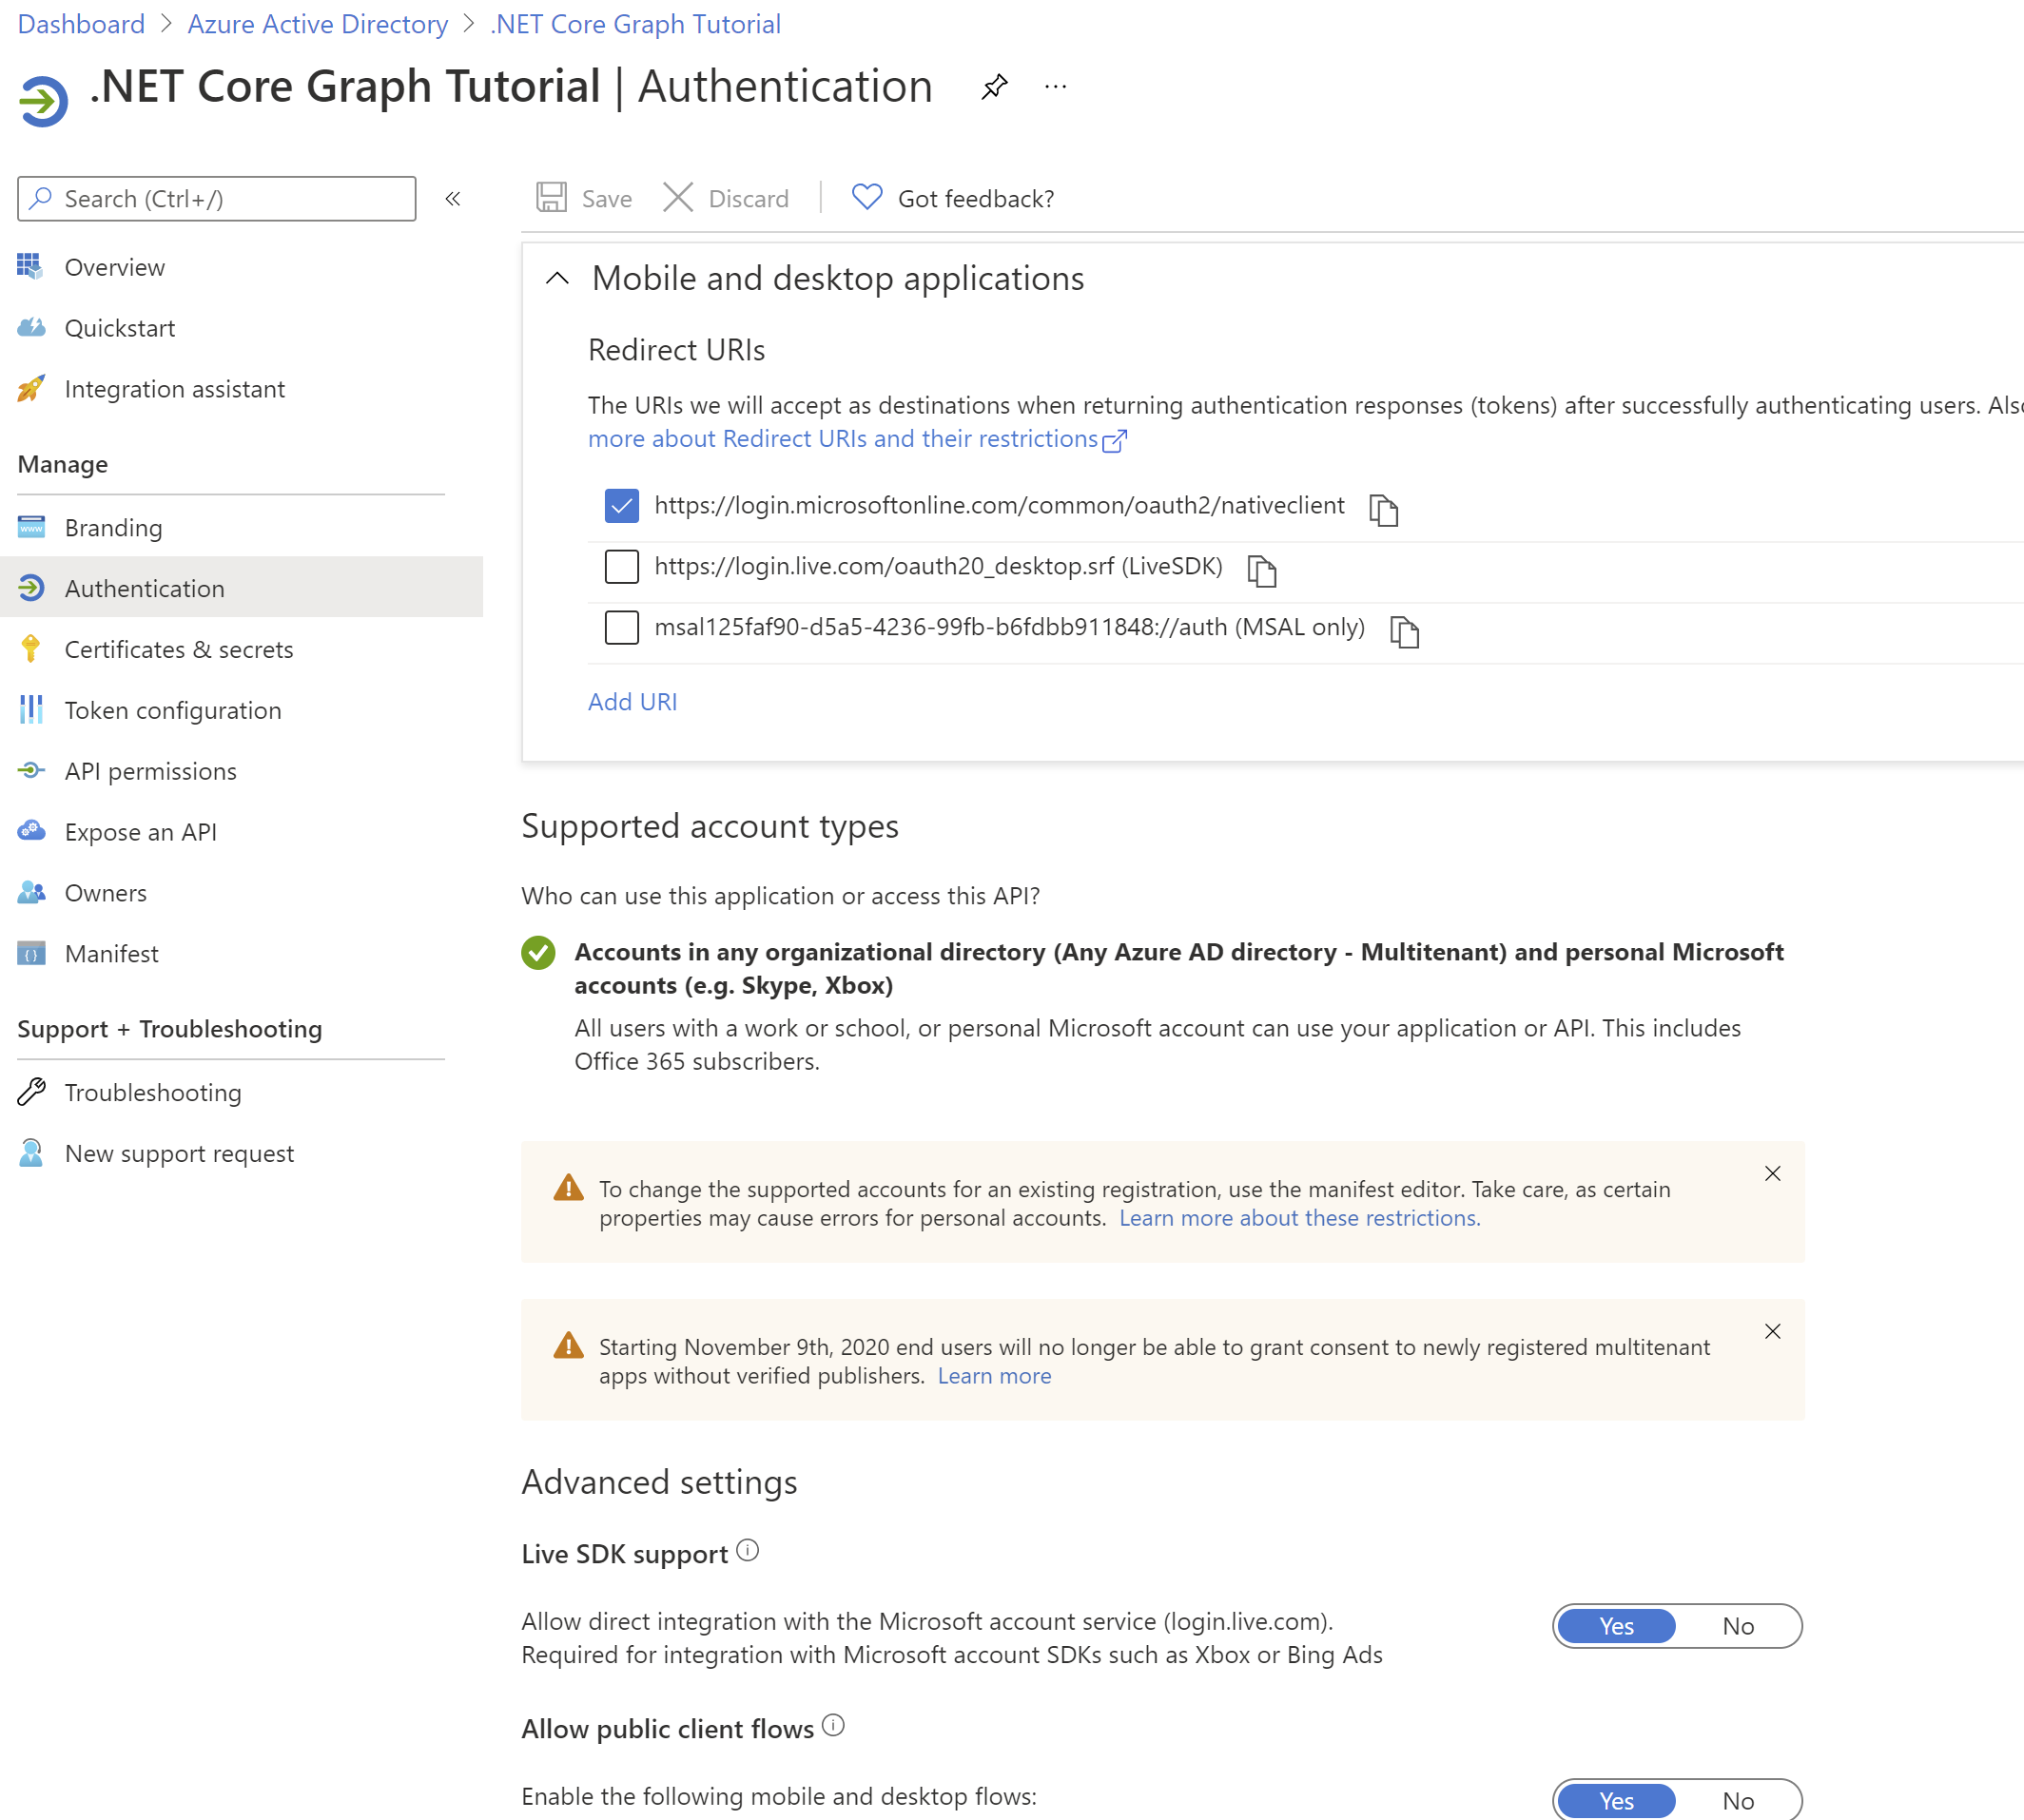The image size is (2024, 1820).
Task: Open Integration assistant
Action: click(175, 389)
